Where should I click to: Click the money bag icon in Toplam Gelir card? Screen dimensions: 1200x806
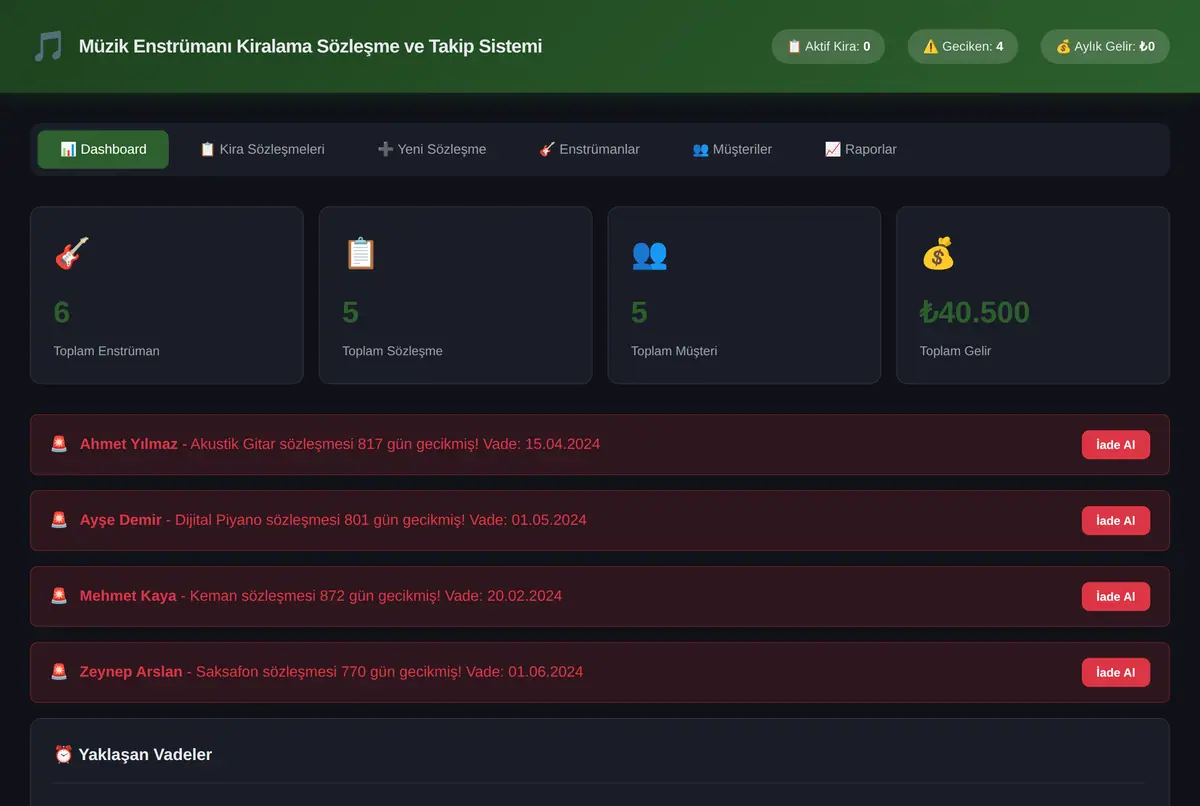point(938,253)
